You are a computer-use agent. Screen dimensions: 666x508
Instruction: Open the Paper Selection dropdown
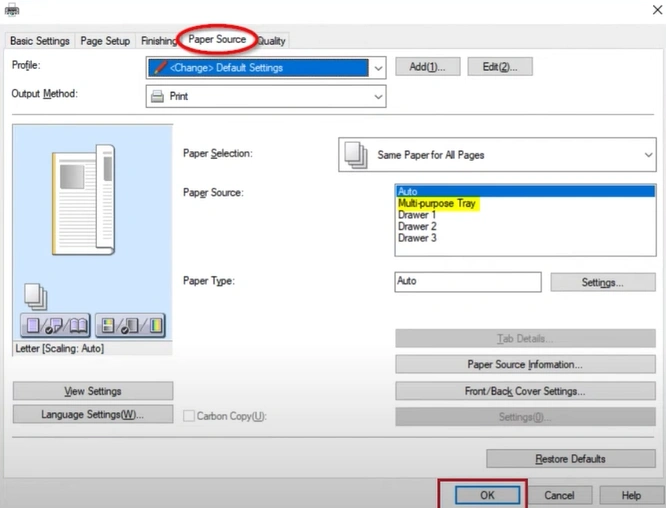pos(648,155)
